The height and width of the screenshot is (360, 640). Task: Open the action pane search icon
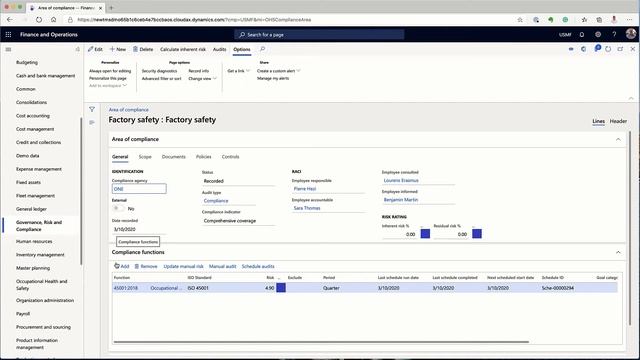(x=262, y=49)
